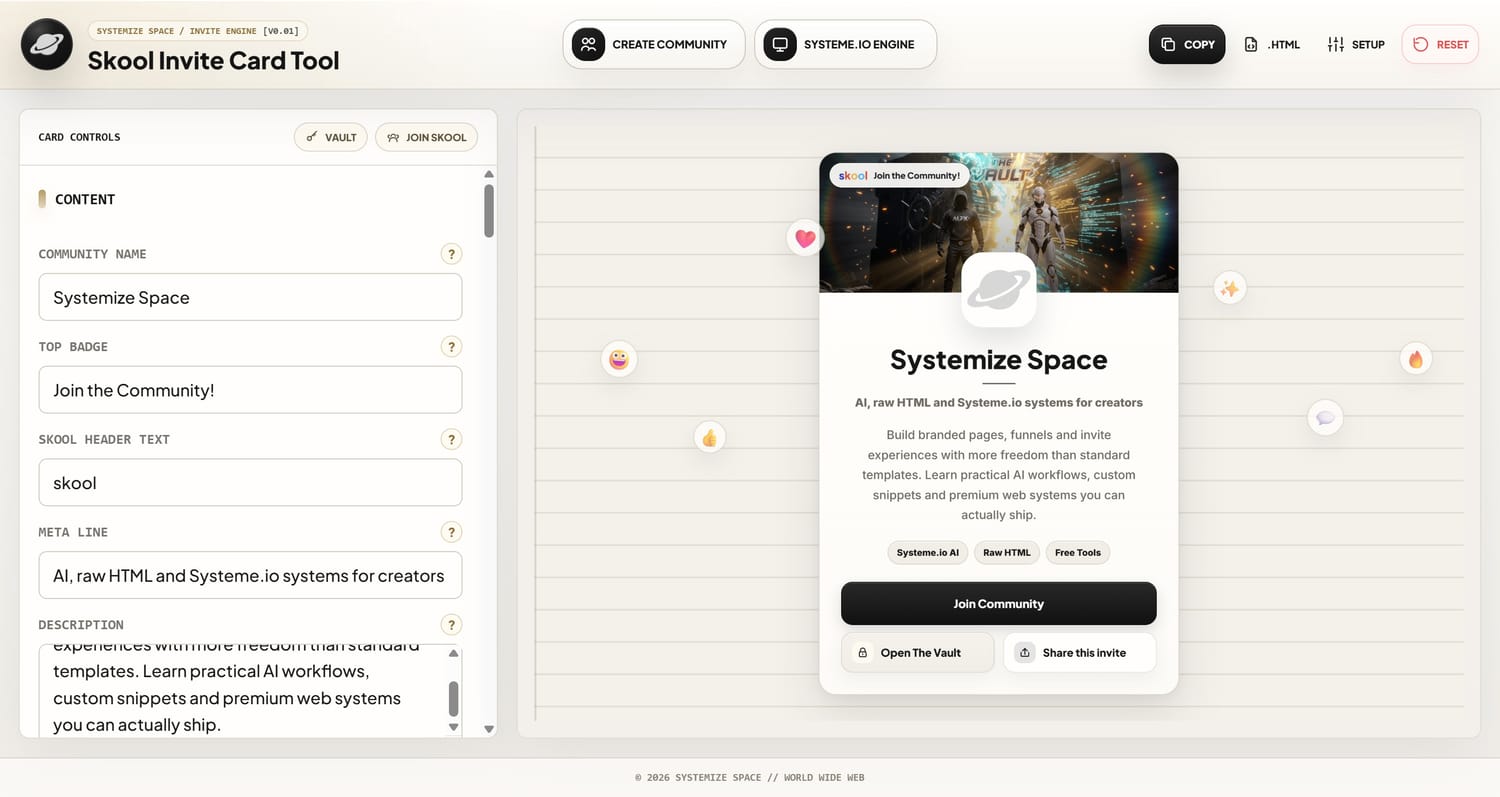Click the floating speech bubble emoji
The width and height of the screenshot is (1500, 797).
click(1325, 417)
